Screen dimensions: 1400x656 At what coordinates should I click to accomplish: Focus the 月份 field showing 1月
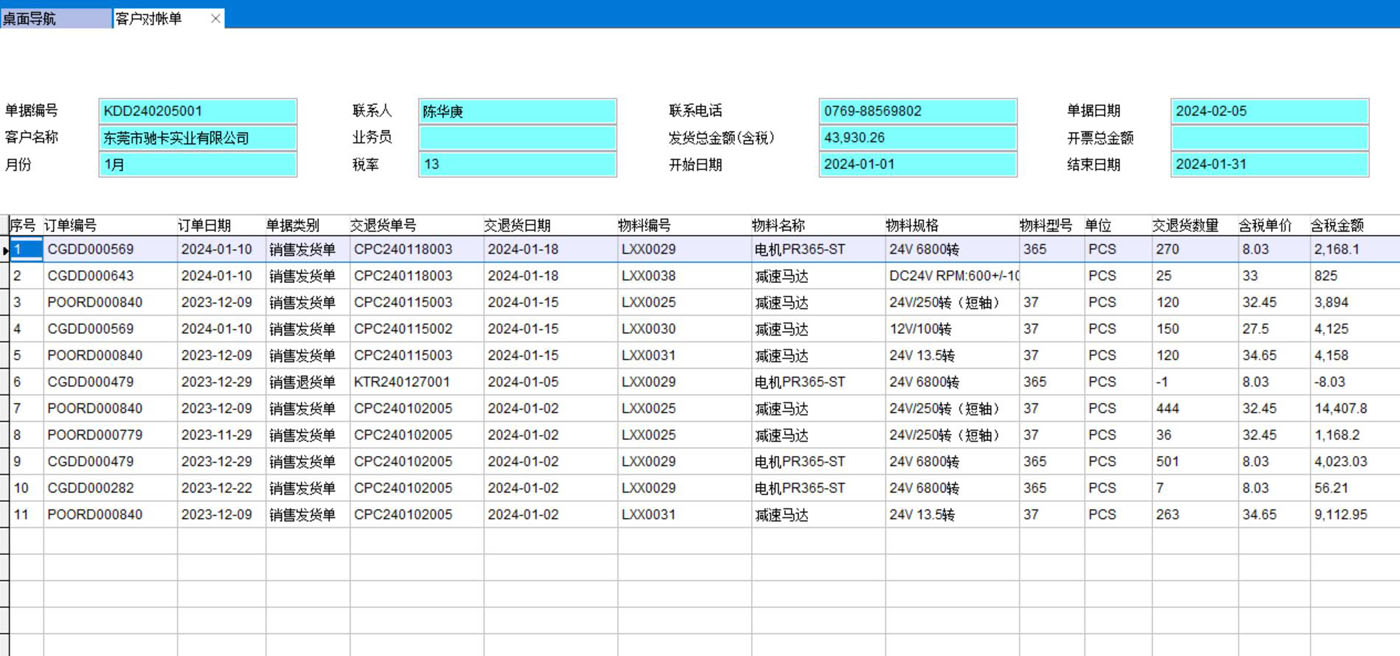click(x=198, y=165)
